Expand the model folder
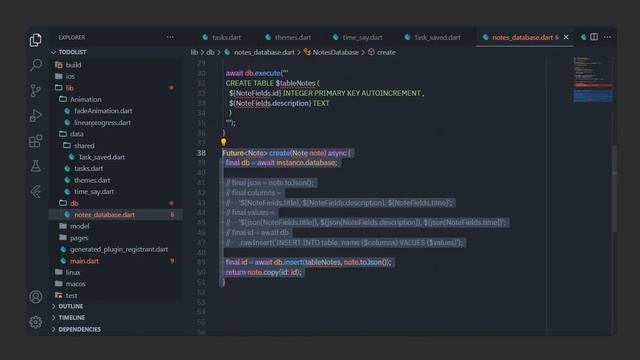The width and height of the screenshot is (640, 360). coord(79,226)
